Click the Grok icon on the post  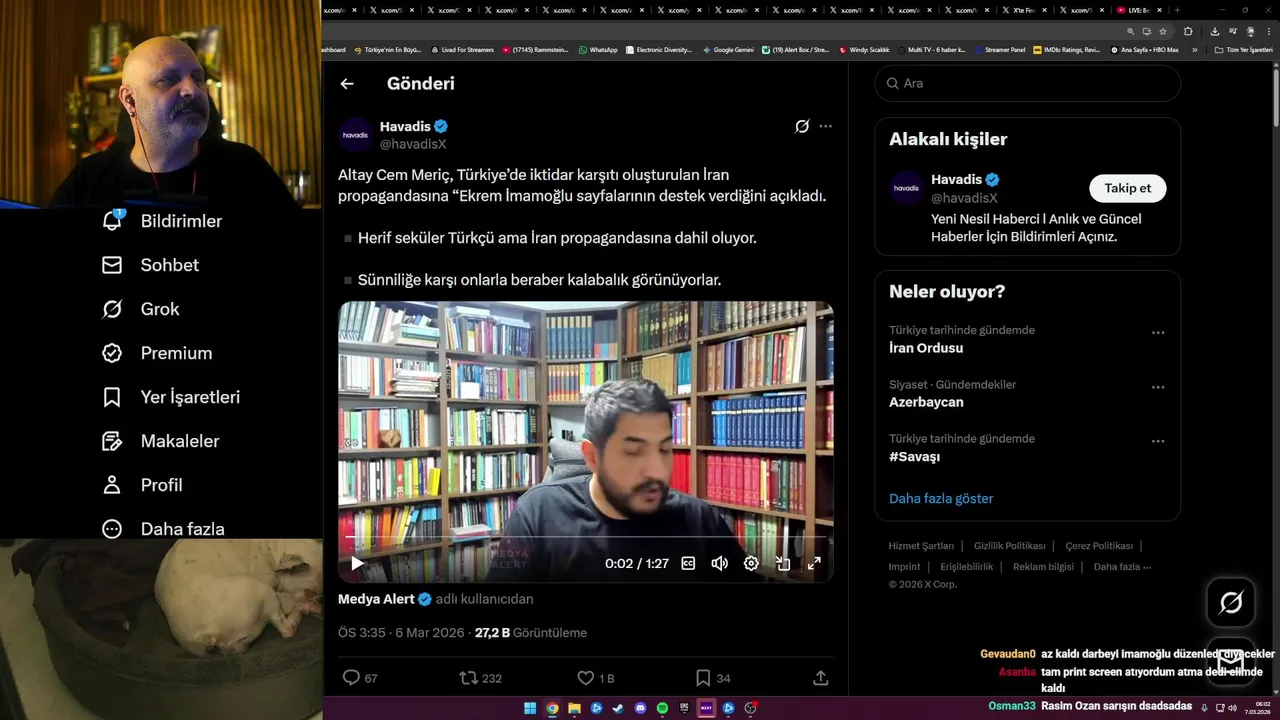tap(802, 126)
